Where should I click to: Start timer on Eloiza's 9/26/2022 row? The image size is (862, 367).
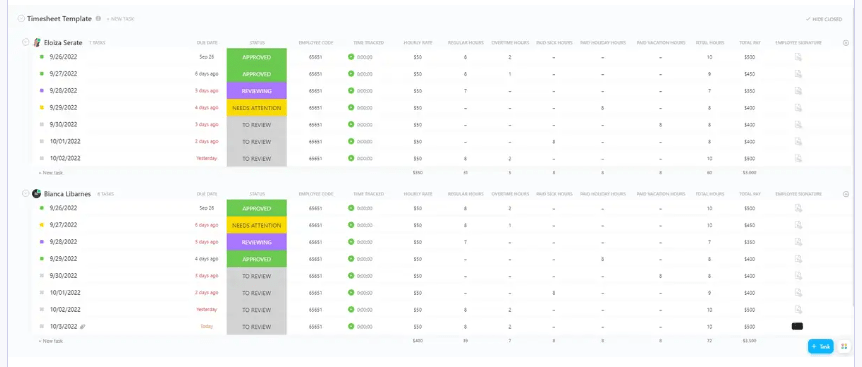click(x=351, y=57)
